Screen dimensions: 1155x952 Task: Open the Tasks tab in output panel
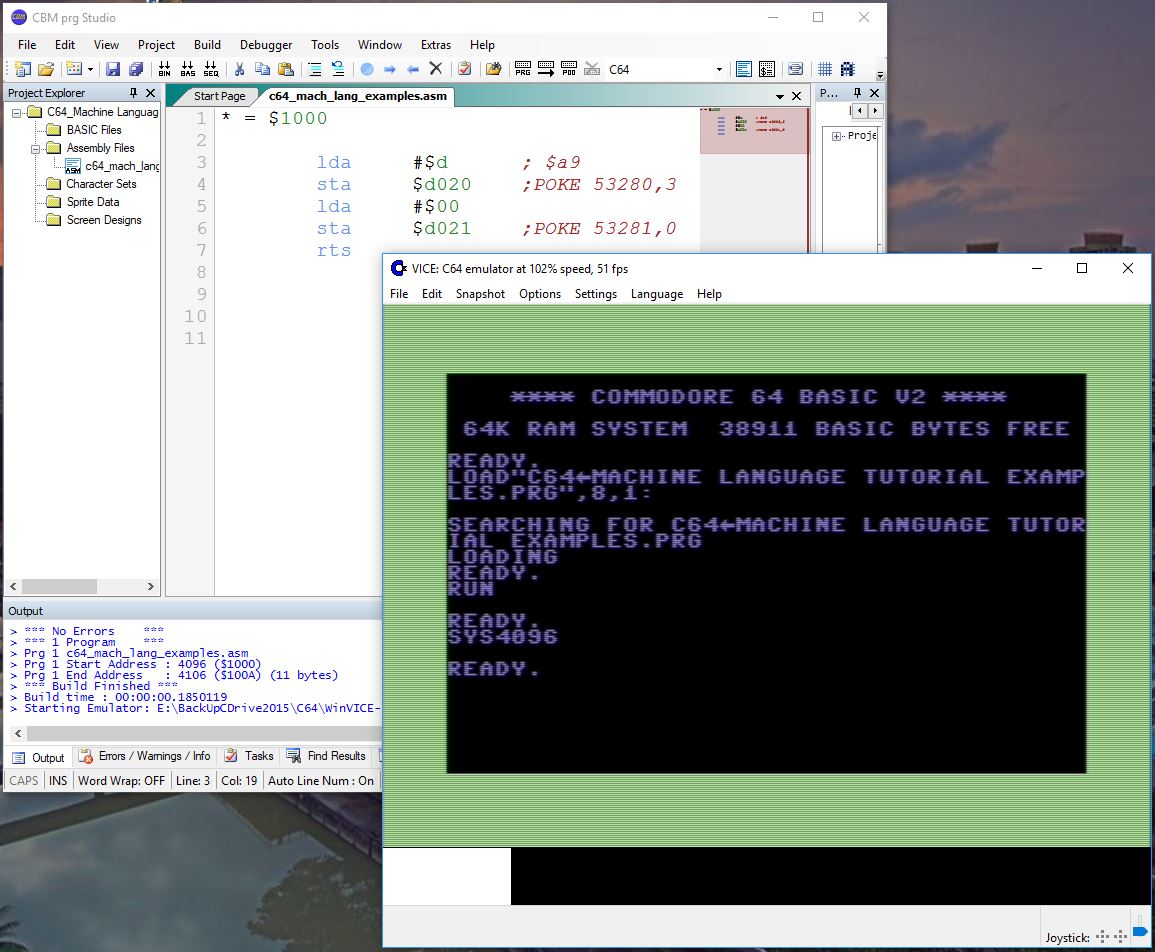point(249,756)
